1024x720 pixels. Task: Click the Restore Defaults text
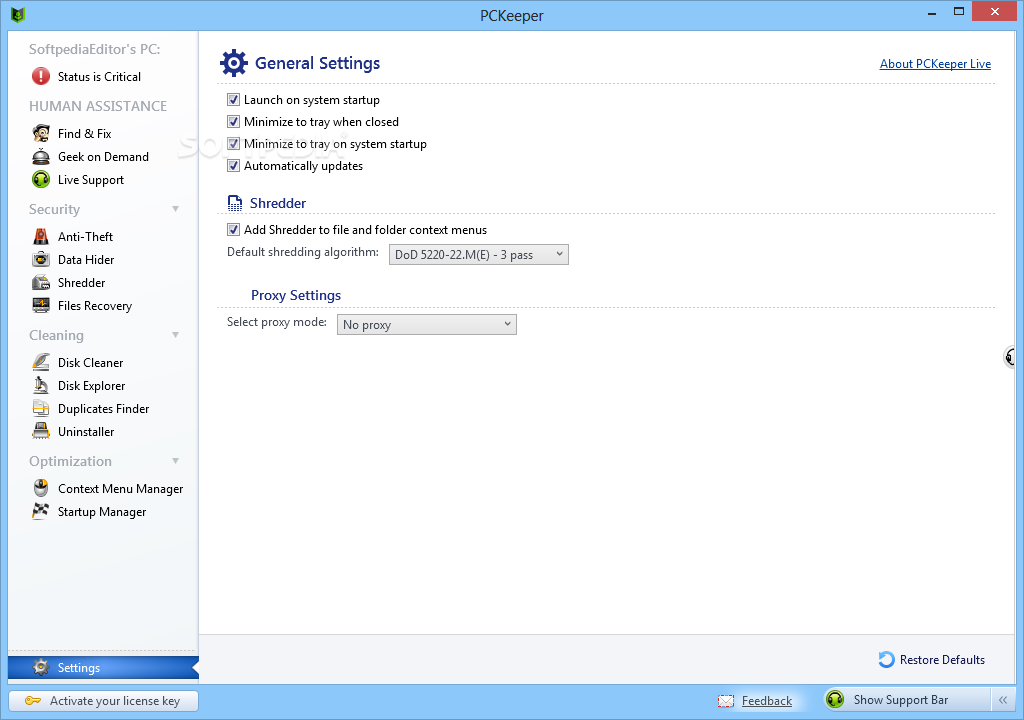942,660
